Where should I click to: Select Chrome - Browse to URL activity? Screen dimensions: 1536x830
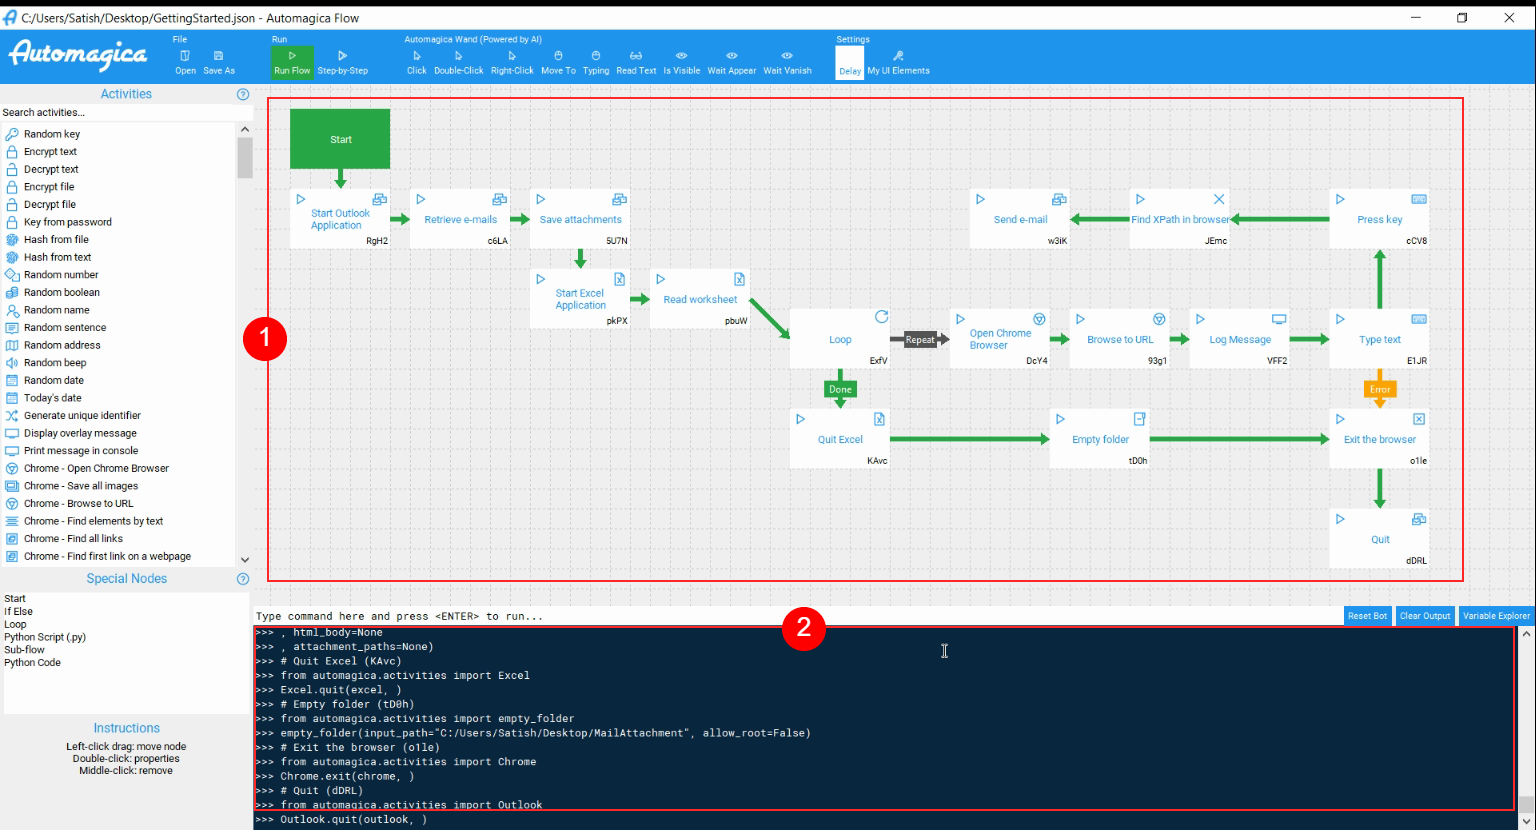(78, 504)
